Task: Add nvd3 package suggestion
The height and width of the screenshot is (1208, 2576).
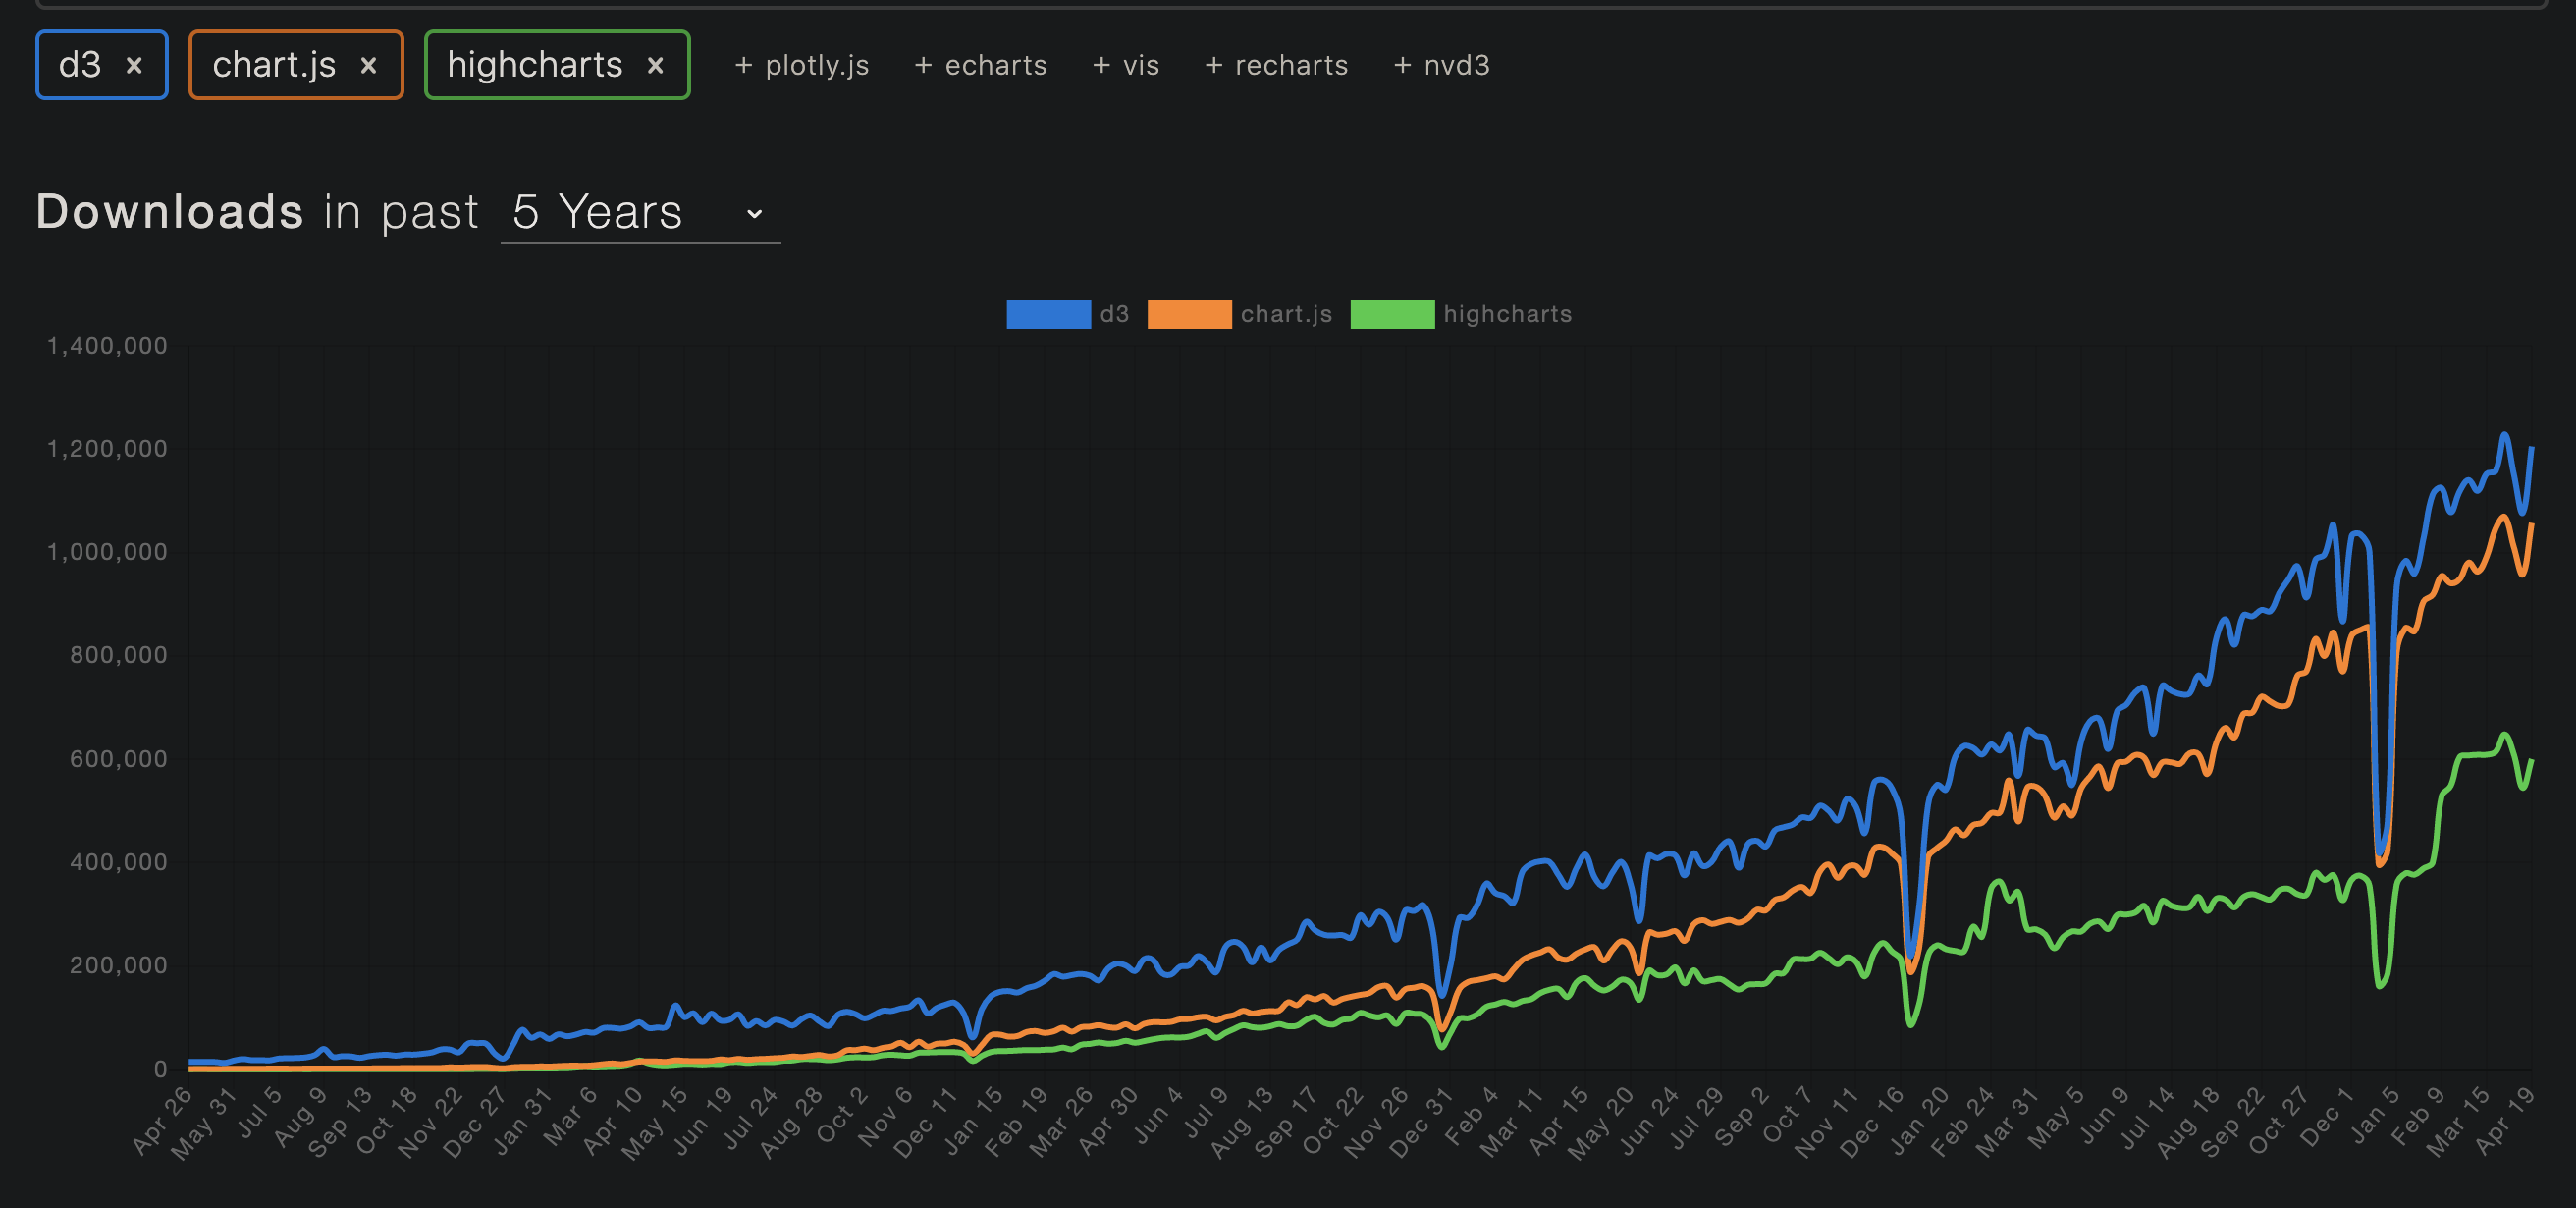Action: coord(1441,66)
